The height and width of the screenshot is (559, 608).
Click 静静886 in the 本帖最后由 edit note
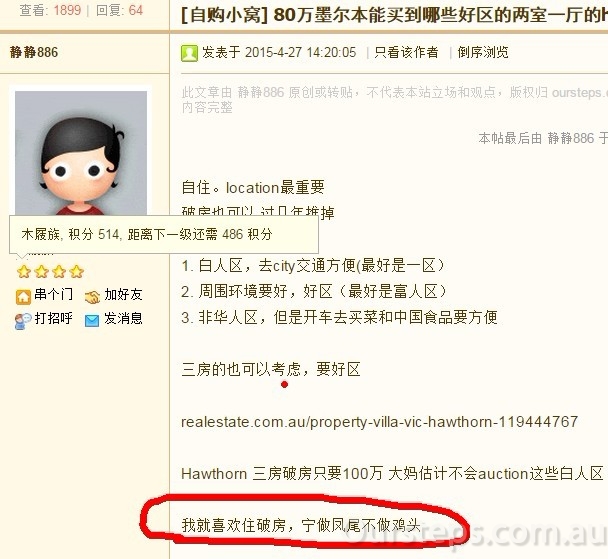pyautogui.click(x=571, y=138)
